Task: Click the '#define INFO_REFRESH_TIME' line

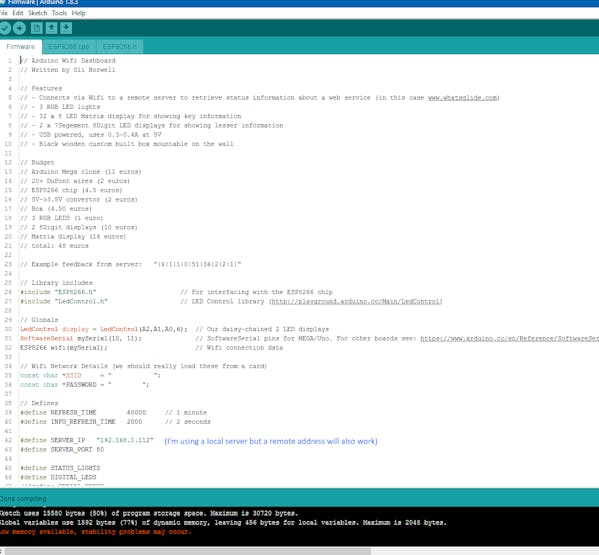Action: [115, 422]
